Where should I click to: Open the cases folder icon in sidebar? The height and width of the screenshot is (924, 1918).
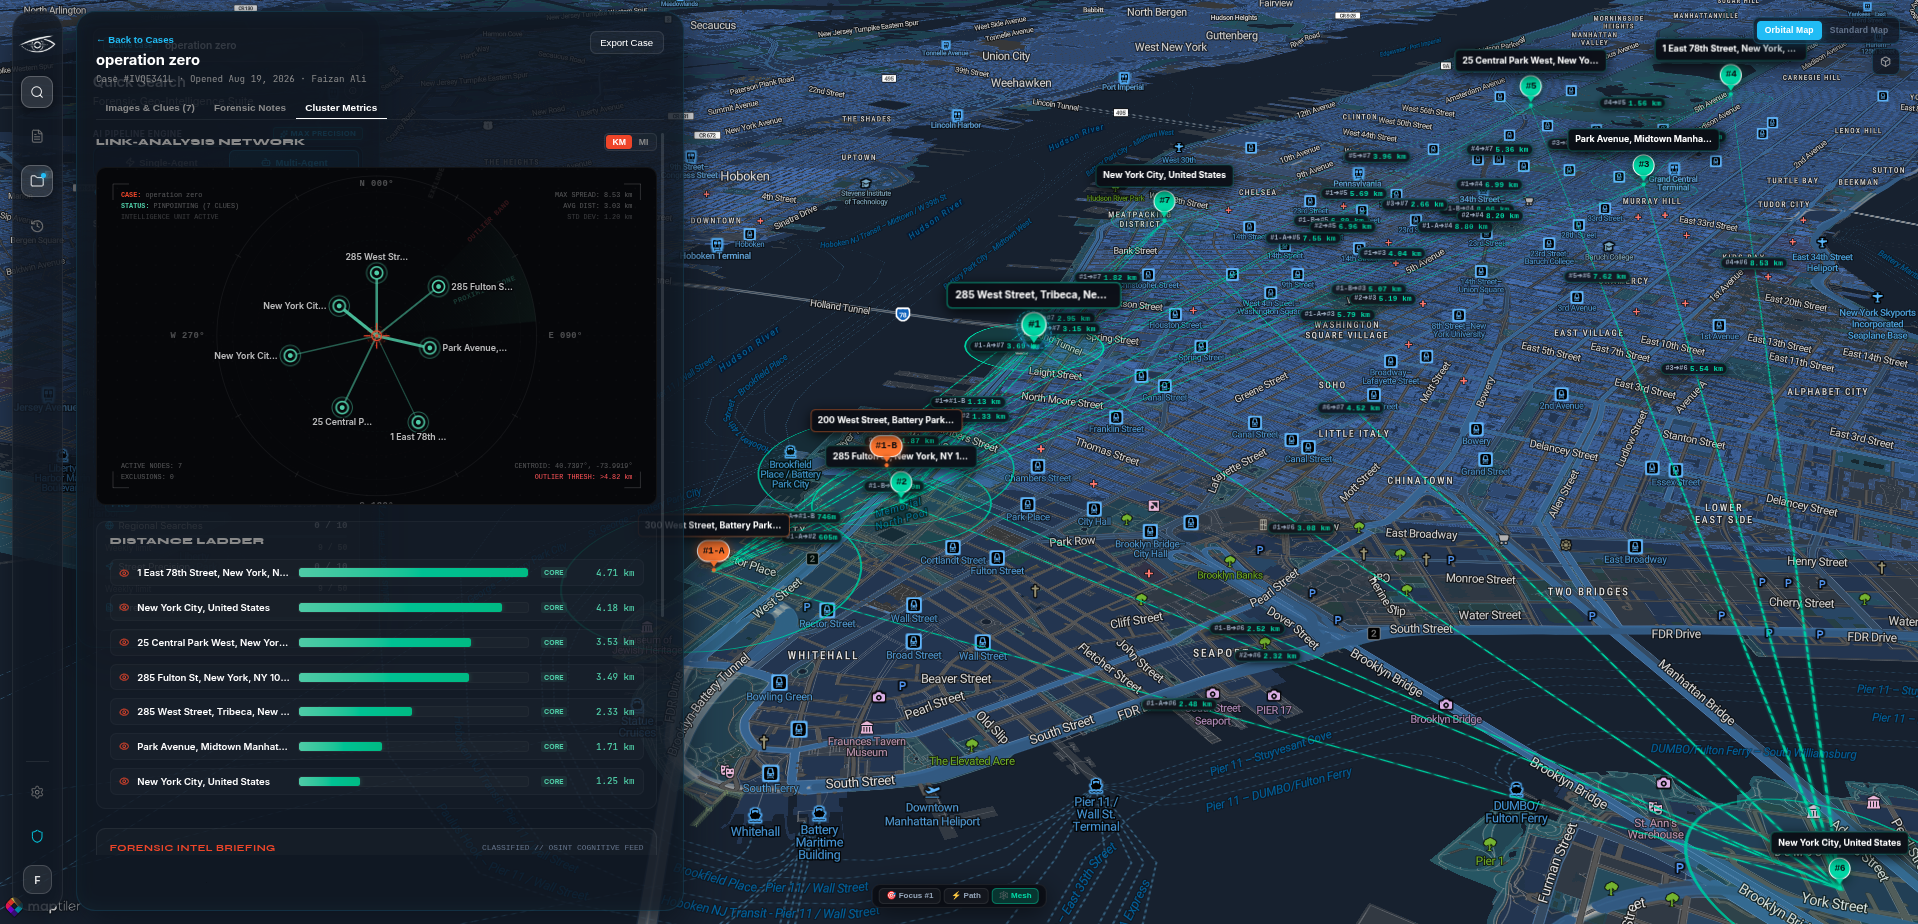37,181
